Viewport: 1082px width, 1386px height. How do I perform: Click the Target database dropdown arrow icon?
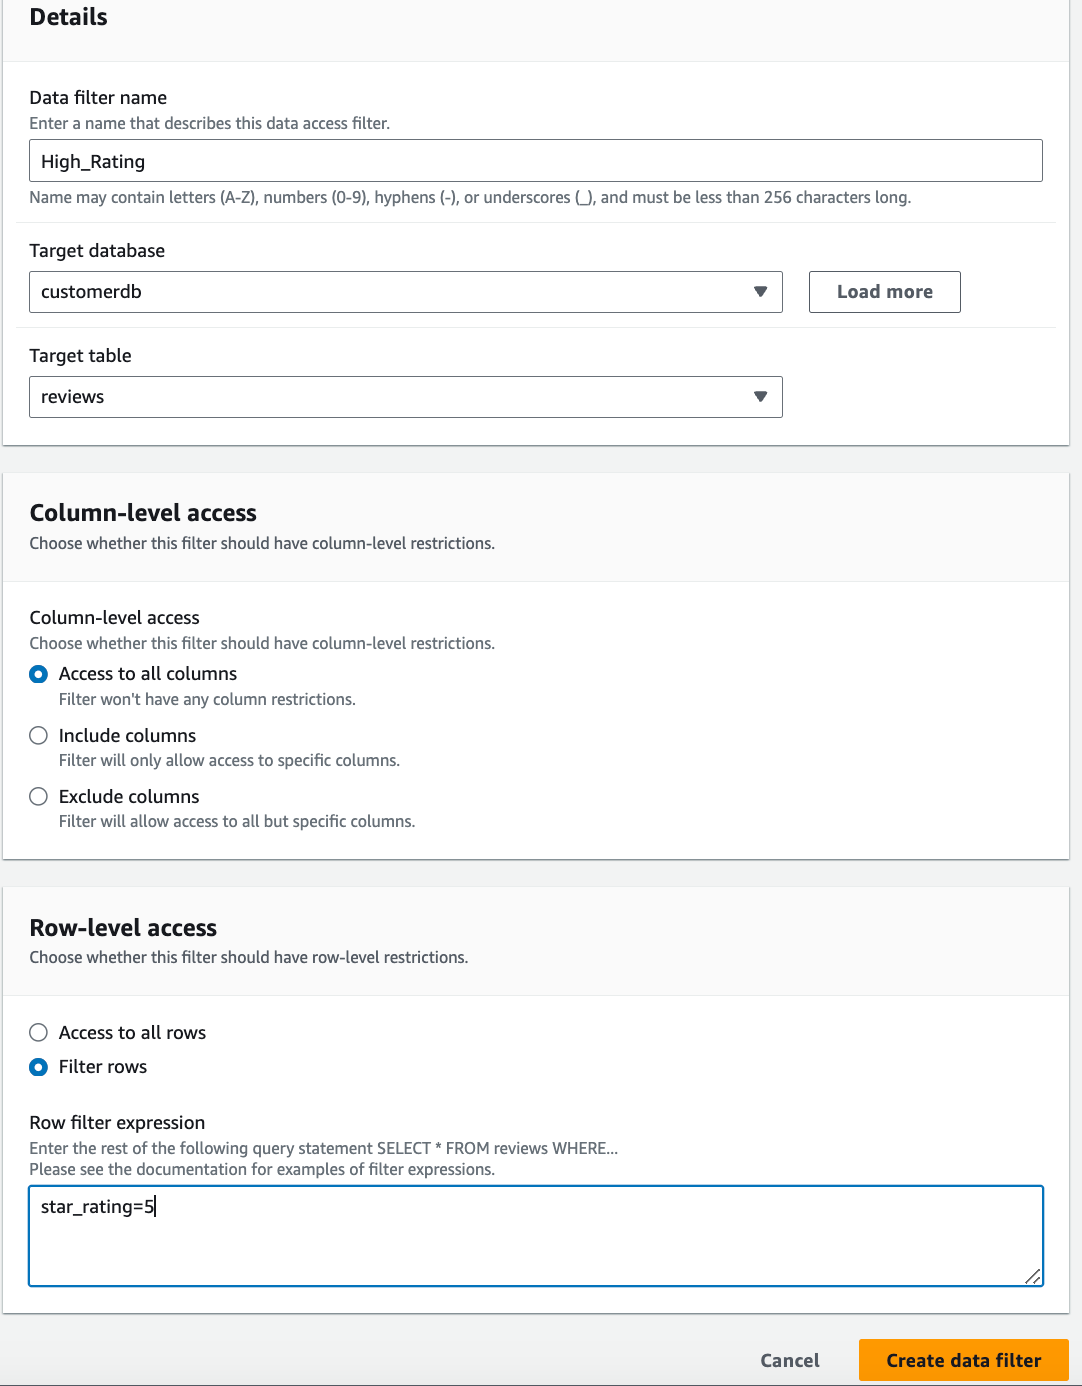click(x=760, y=292)
